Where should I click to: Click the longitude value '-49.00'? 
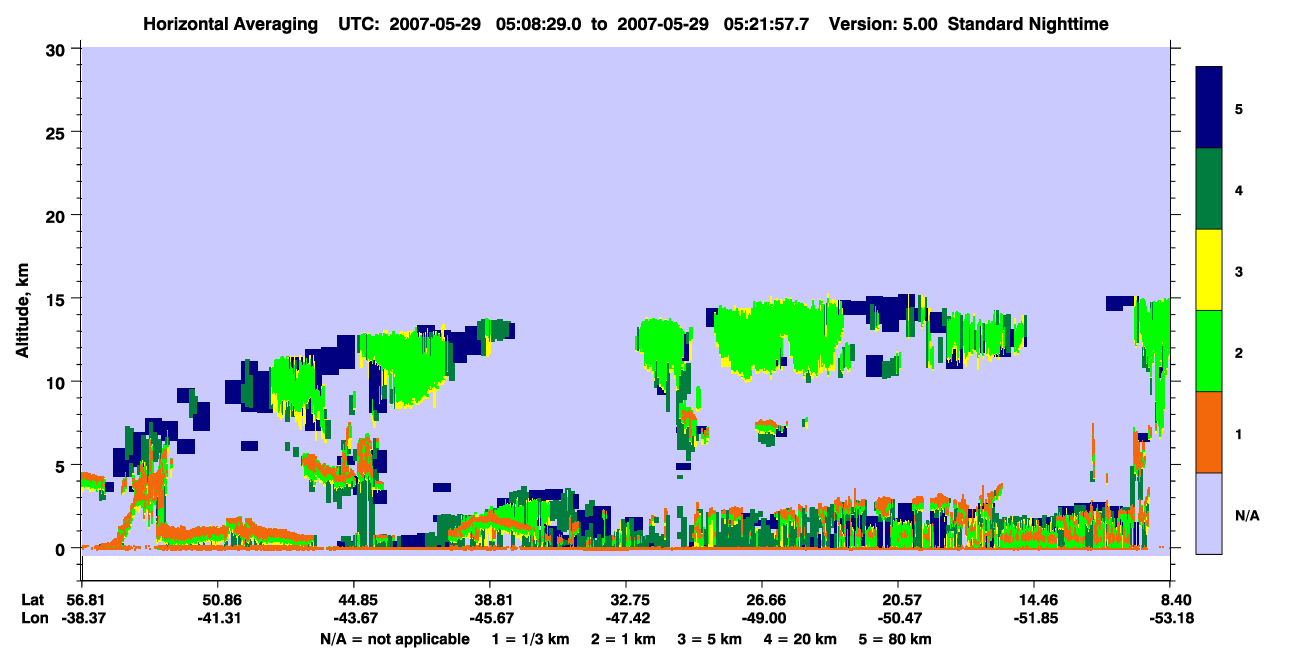pos(762,619)
